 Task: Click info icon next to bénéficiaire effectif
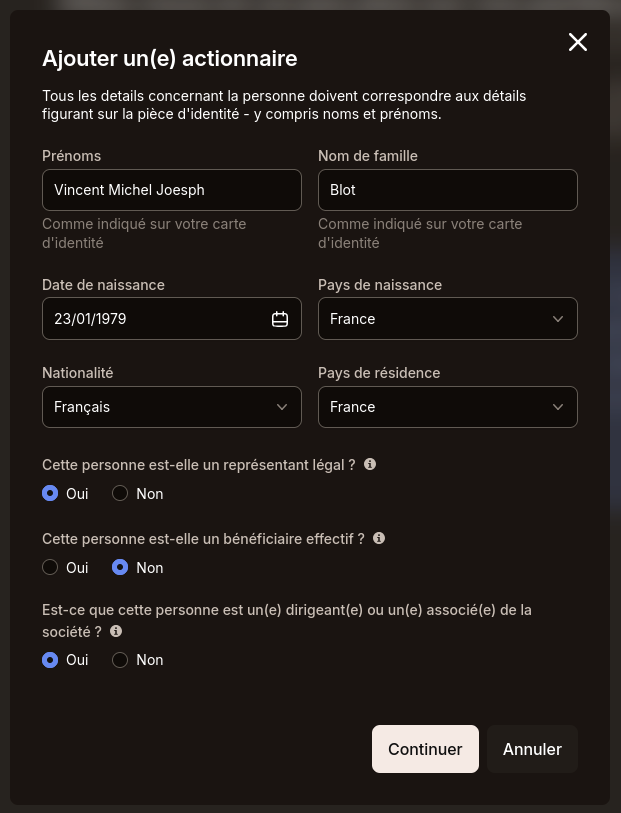379,538
